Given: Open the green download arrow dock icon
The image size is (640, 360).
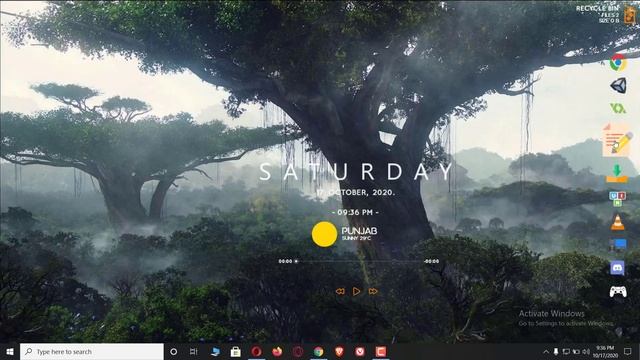Looking at the screenshot, I should [617, 173].
